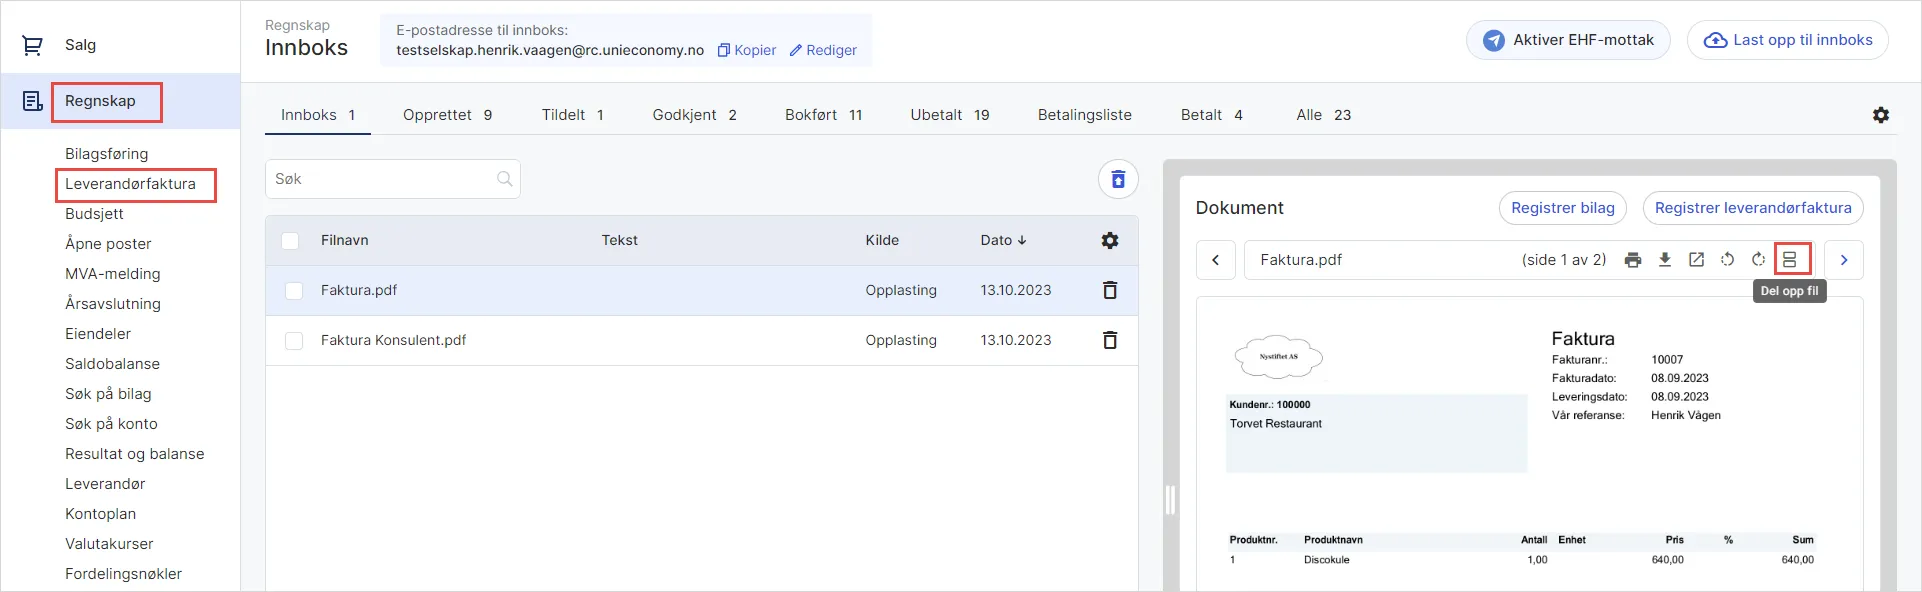Click the Rediger pencil link
Viewport: 1922px width, 592px height.
(823, 50)
